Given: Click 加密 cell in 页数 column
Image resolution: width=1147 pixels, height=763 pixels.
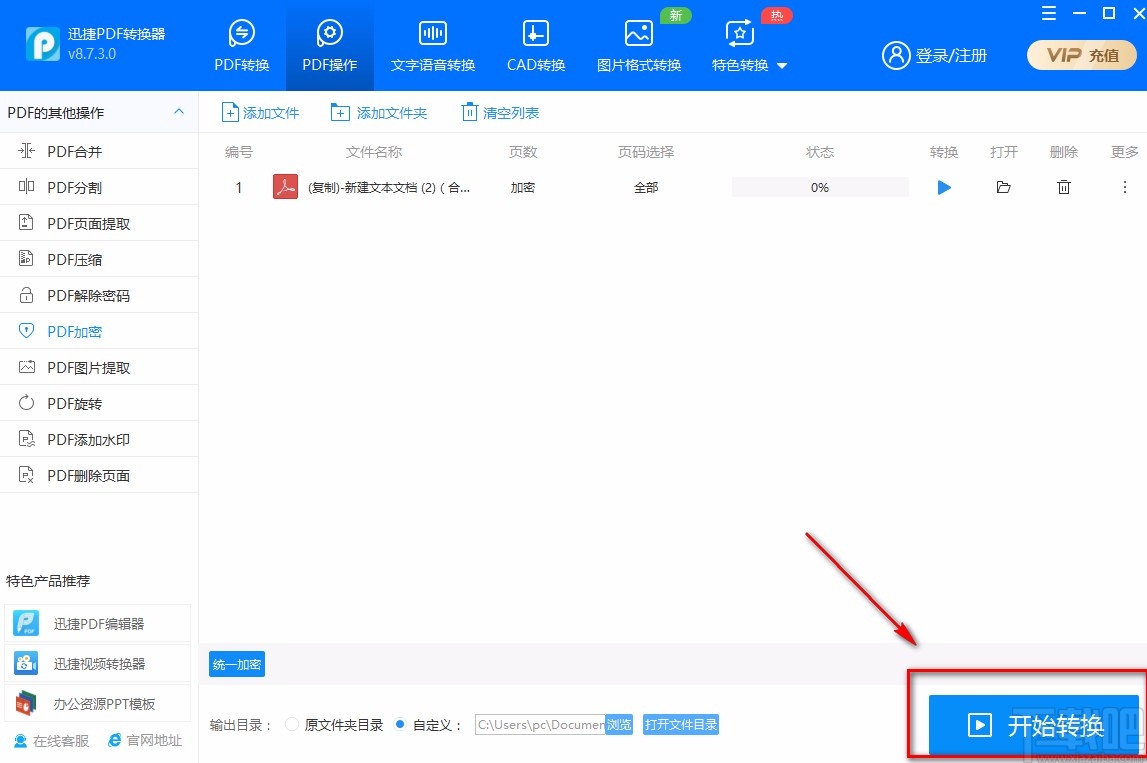Looking at the screenshot, I should tap(523, 187).
